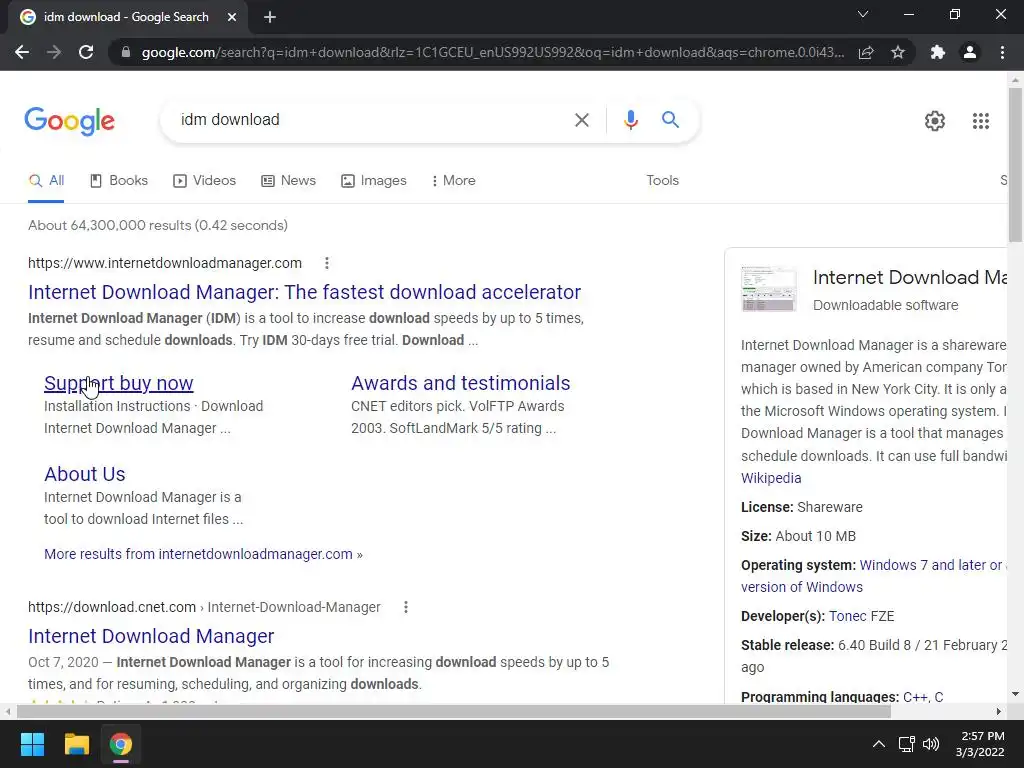1024x768 pixels.
Task: Reload the Google search page
Action: point(86,52)
